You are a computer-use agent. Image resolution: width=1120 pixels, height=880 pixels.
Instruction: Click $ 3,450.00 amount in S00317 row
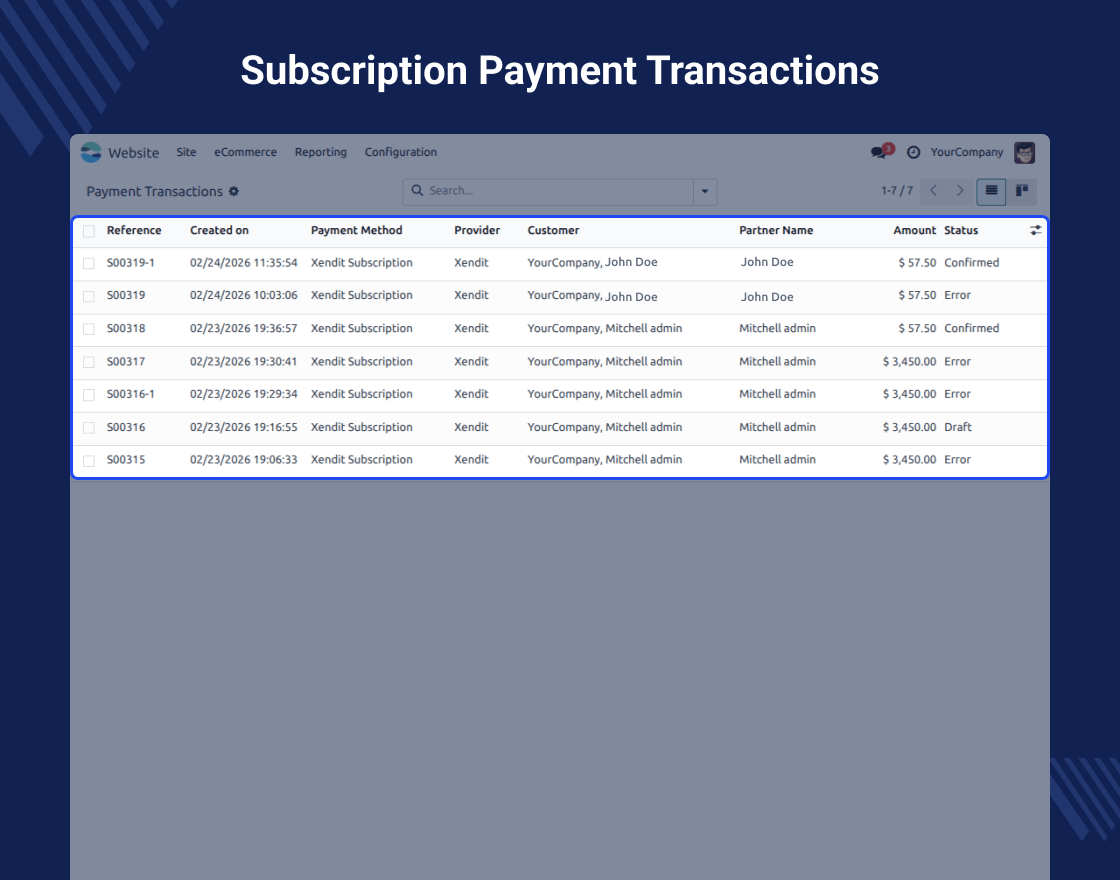click(909, 361)
